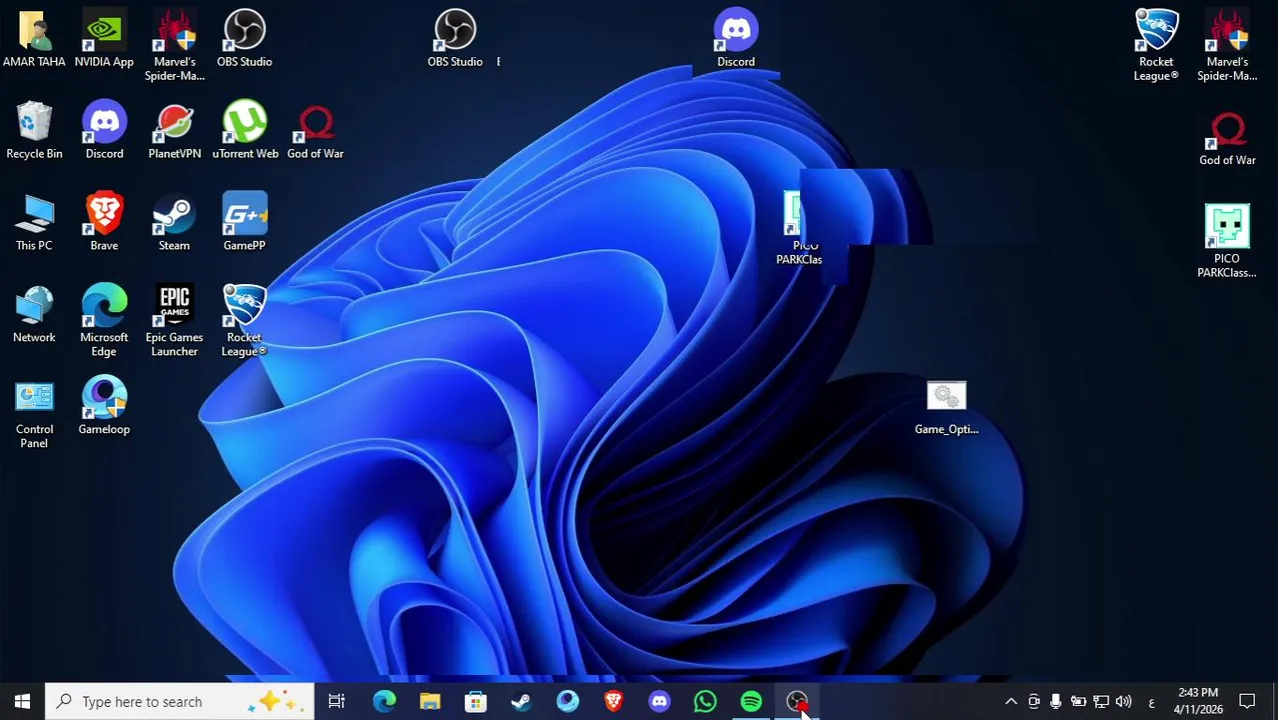Select Marvel's Spider-Man shortcut beside NVIDIA App
1278x720 pixels.
pos(174,47)
